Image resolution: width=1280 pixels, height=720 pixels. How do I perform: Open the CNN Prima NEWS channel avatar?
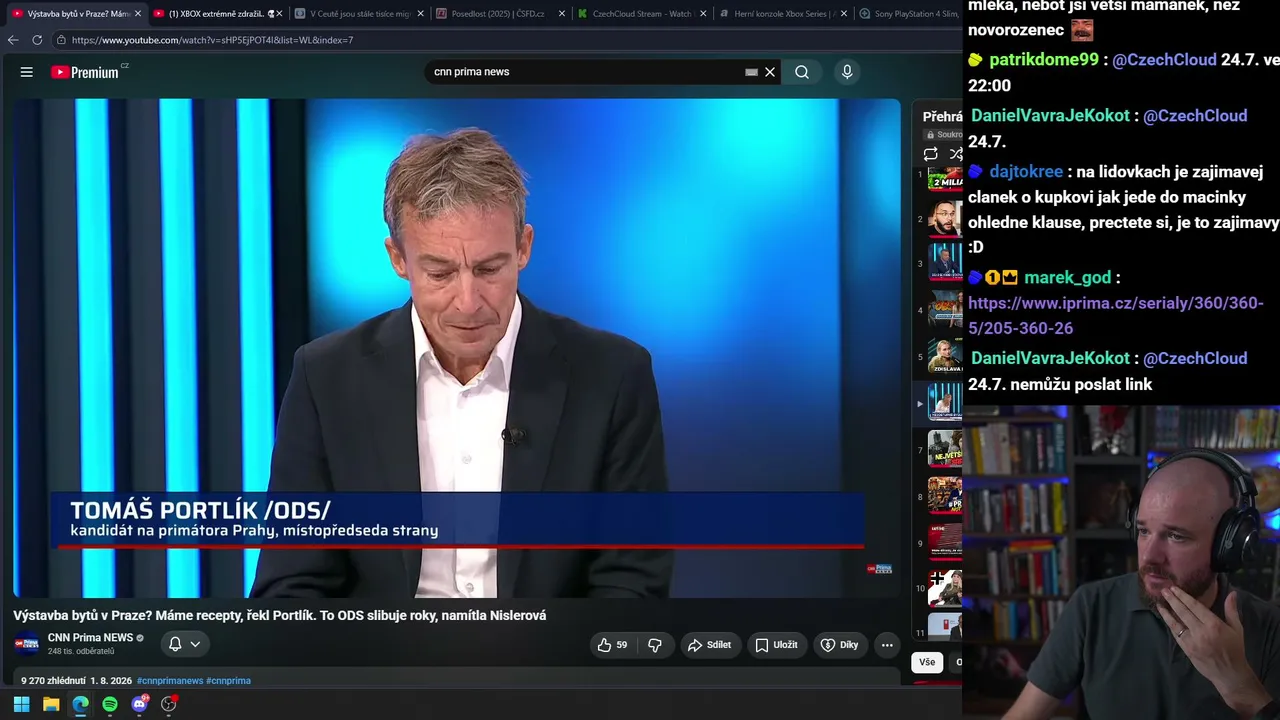click(27, 644)
